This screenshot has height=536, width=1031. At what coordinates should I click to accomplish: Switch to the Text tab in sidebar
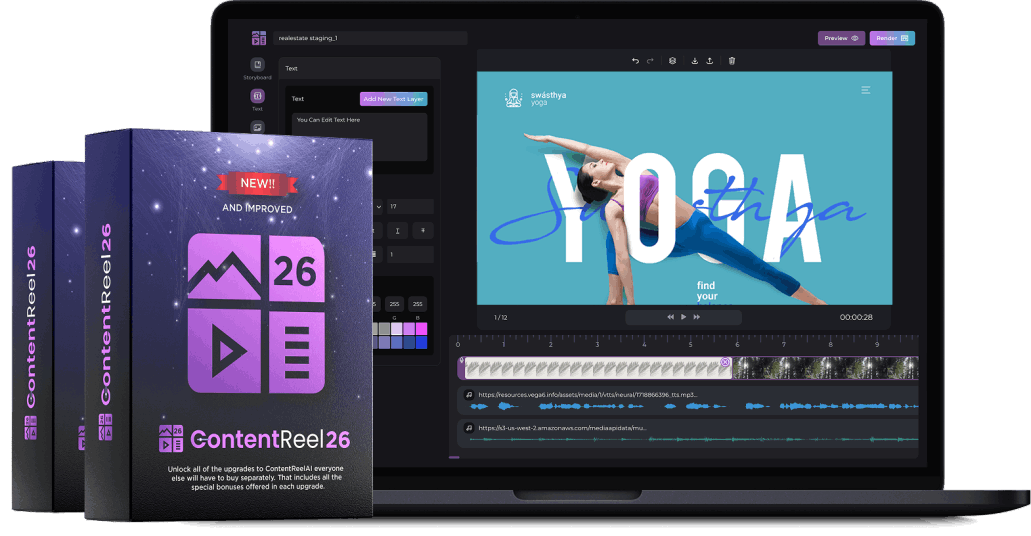pyautogui.click(x=257, y=98)
